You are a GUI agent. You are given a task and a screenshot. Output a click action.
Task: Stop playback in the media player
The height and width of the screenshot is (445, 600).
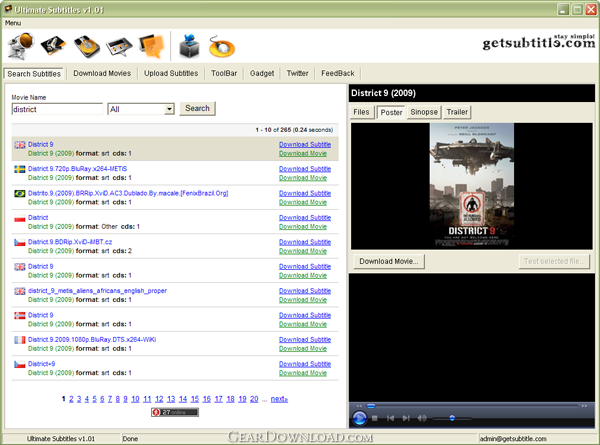375,418
